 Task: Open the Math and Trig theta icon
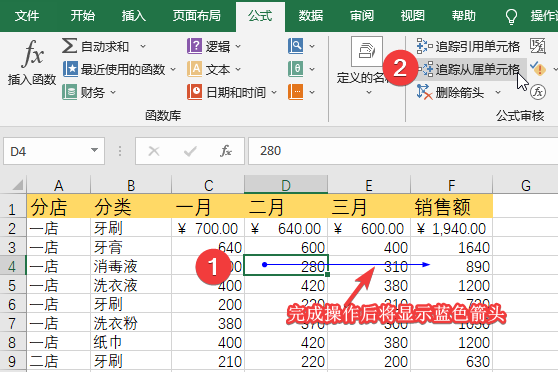[296, 69]
